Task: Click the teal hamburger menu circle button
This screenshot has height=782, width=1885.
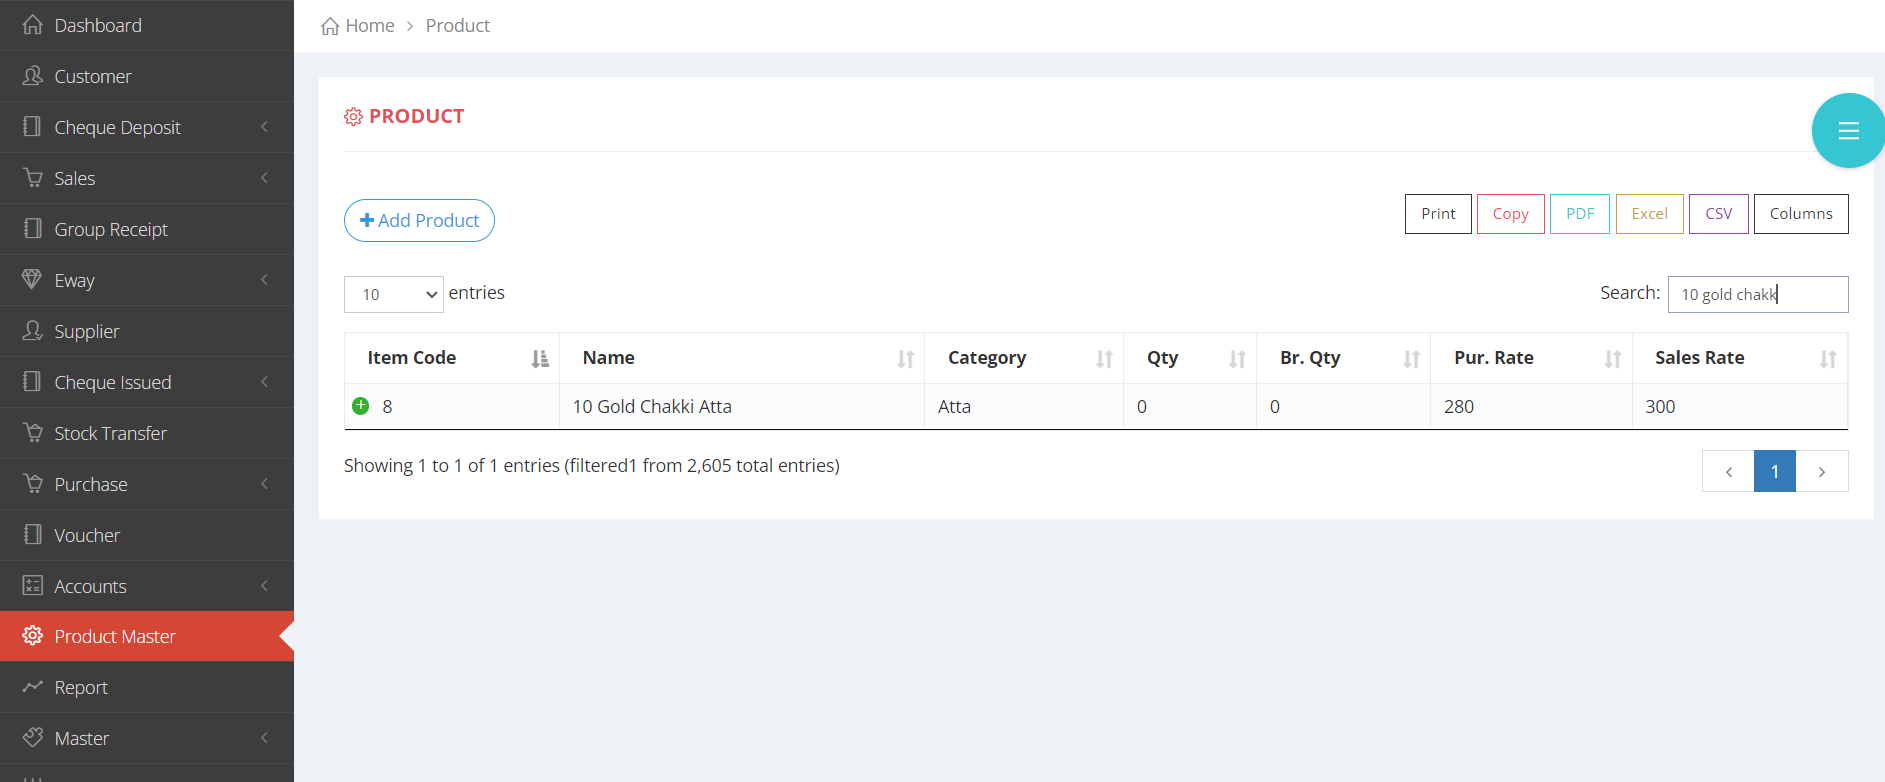Action: coord(1847,130)
